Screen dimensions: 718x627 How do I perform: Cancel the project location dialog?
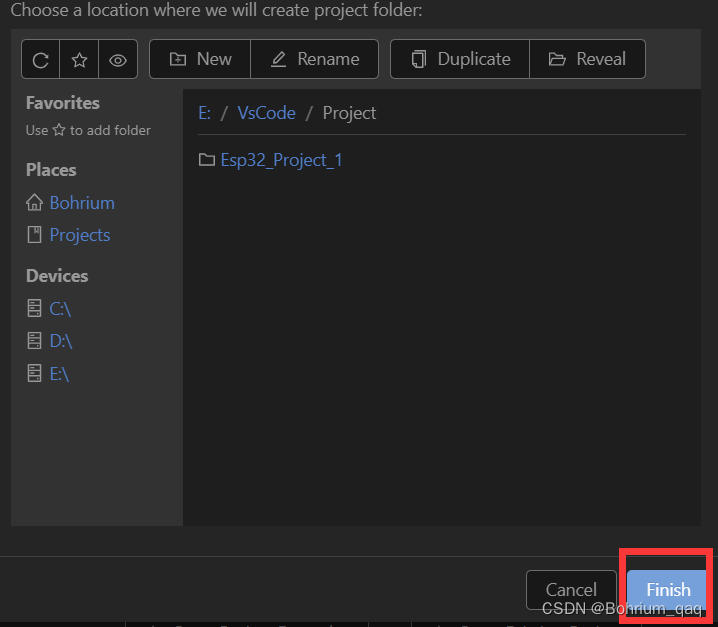point(571,589)
